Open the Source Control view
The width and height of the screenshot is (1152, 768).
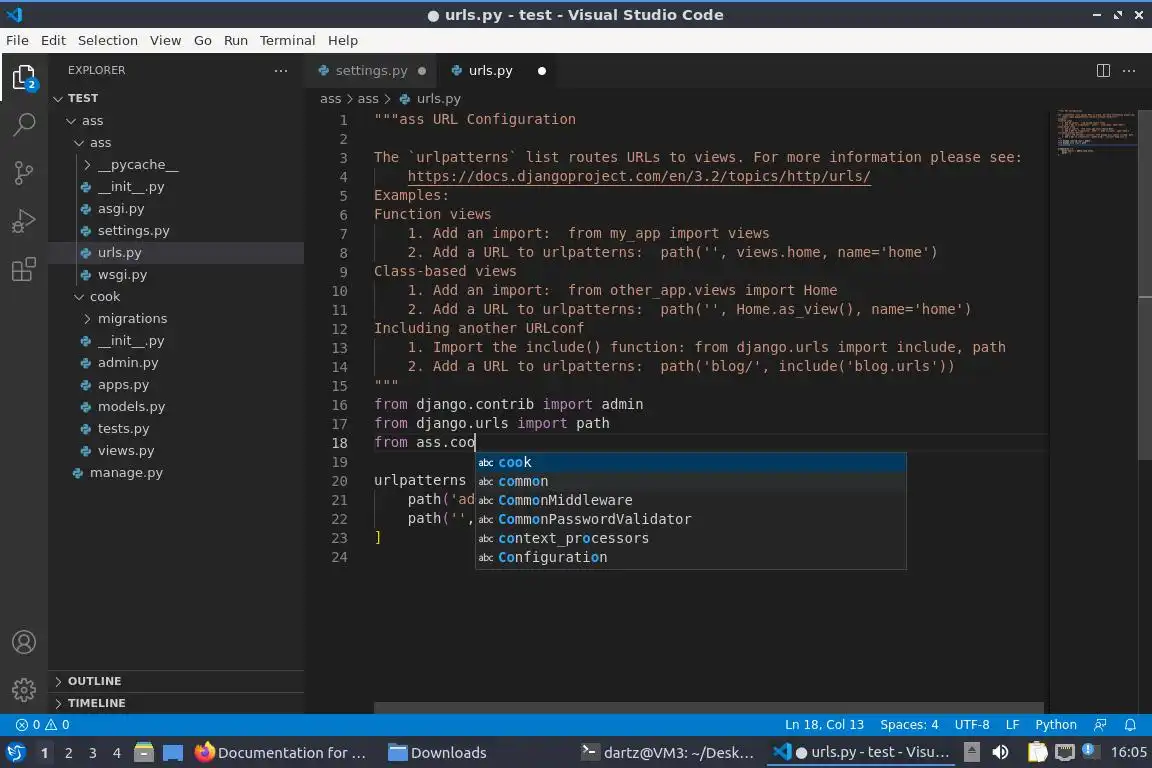click(x=24, y=173)
